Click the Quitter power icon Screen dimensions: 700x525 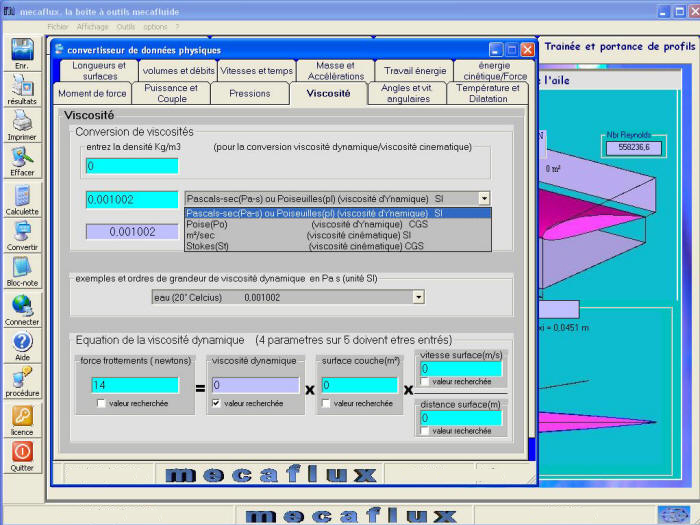point(22,452)
